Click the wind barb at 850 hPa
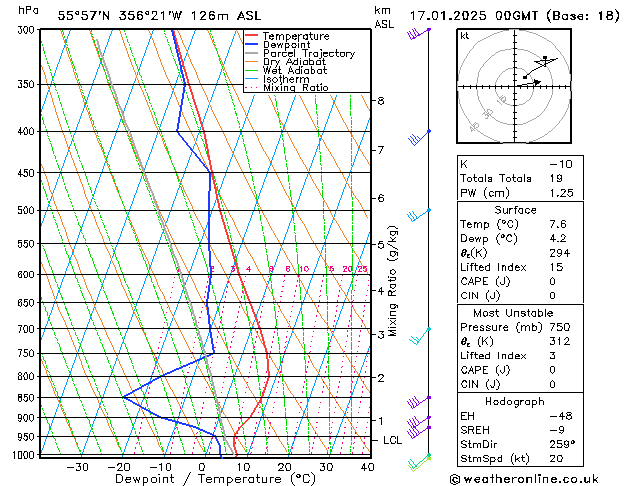 [419, 402]
